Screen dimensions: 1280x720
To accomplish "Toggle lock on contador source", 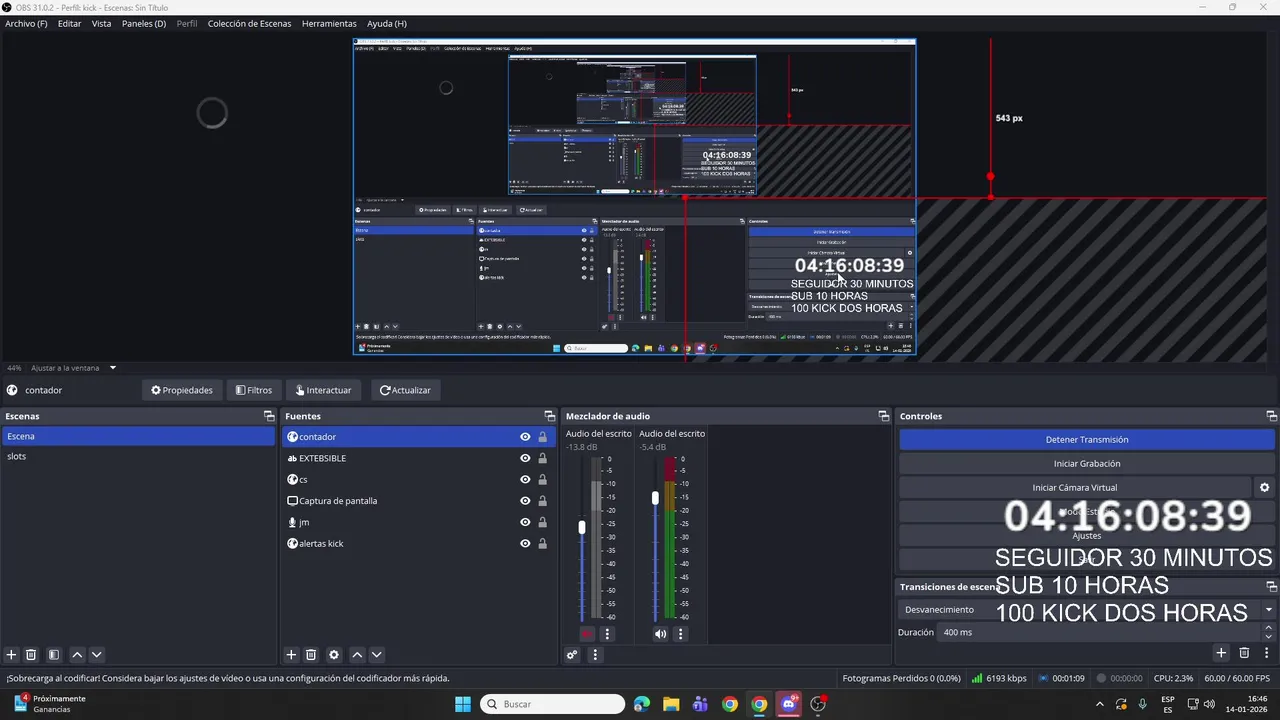I will 543,437.
